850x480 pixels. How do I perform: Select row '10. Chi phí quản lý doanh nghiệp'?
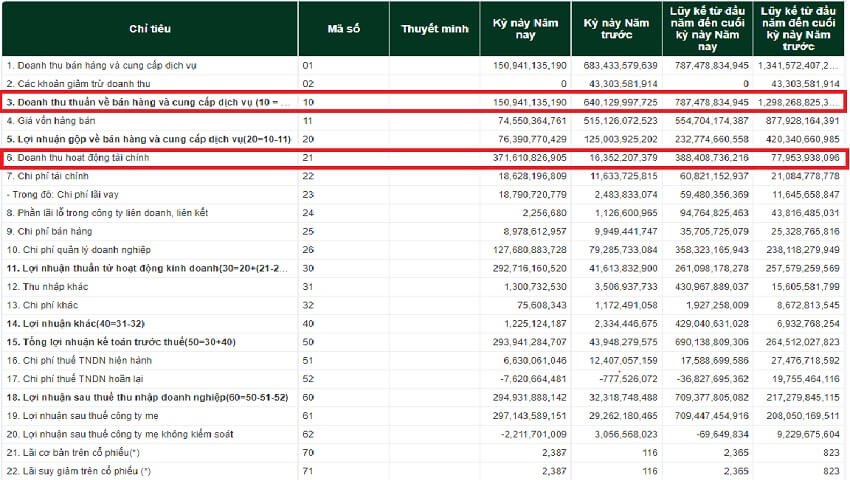(423, 250)
